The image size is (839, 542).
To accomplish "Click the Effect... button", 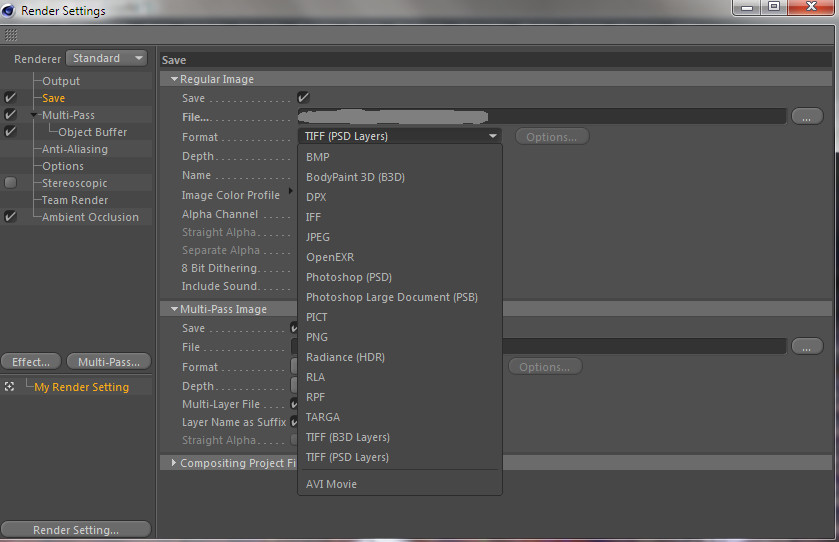I will point(31,362).
